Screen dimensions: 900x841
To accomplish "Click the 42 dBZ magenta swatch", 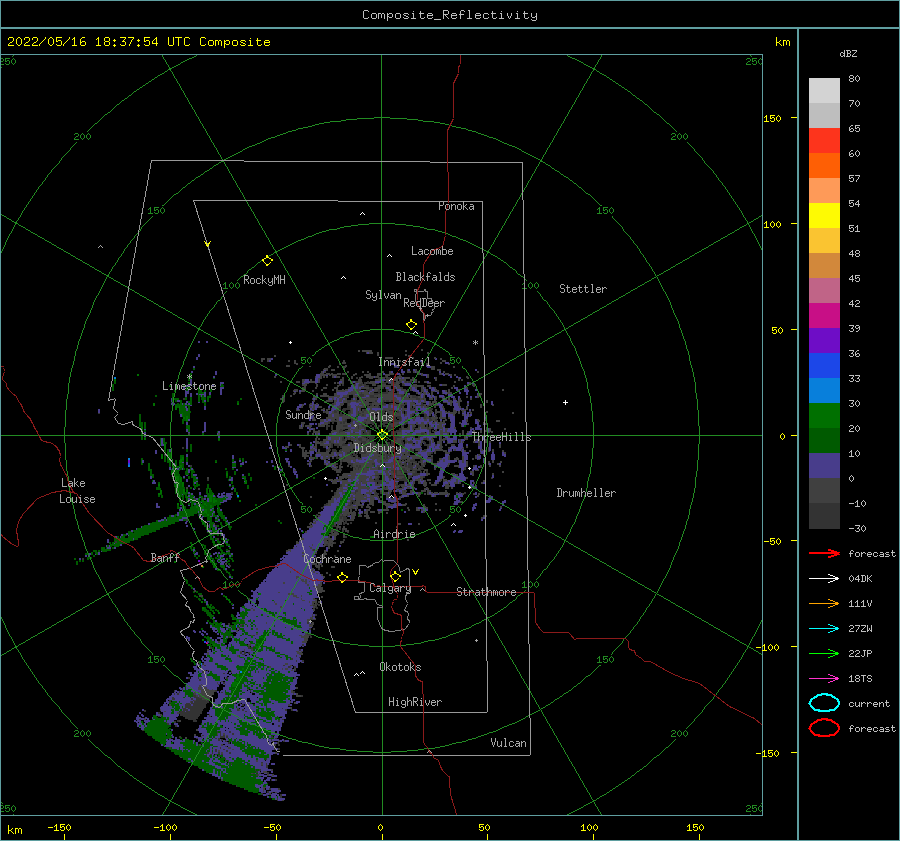I will coord(824,316).
